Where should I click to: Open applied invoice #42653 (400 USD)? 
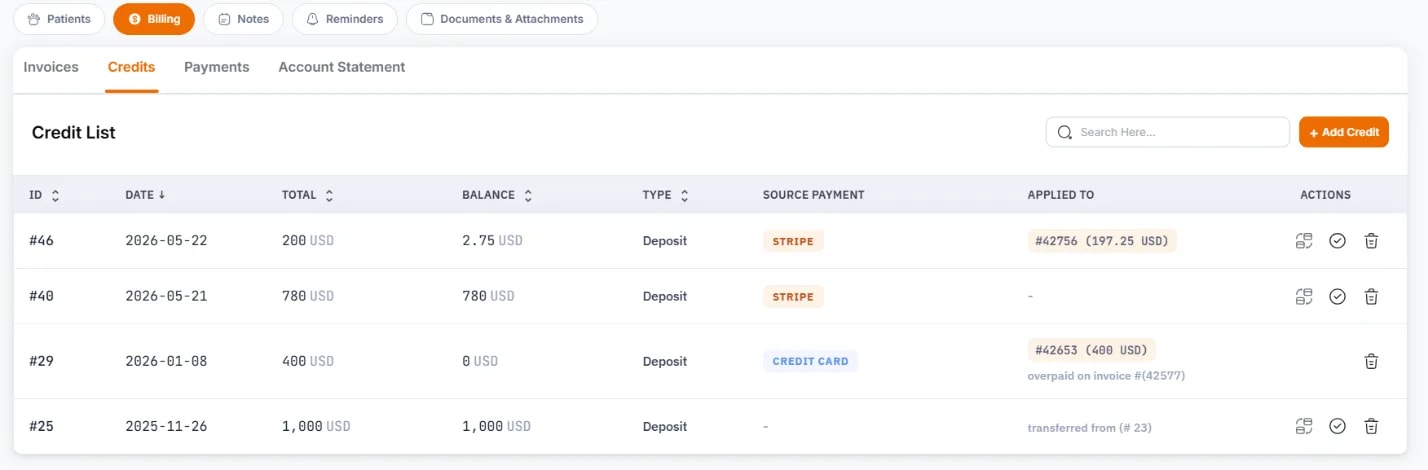coord(1092,350)
